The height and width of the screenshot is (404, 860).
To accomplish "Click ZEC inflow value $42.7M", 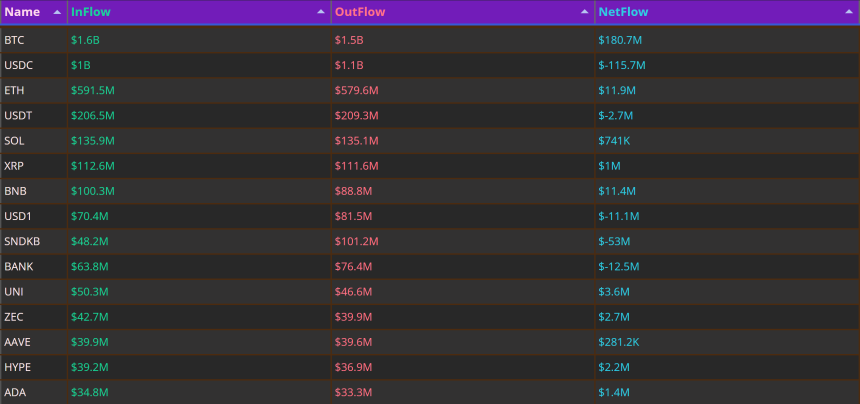I will 90,317.
